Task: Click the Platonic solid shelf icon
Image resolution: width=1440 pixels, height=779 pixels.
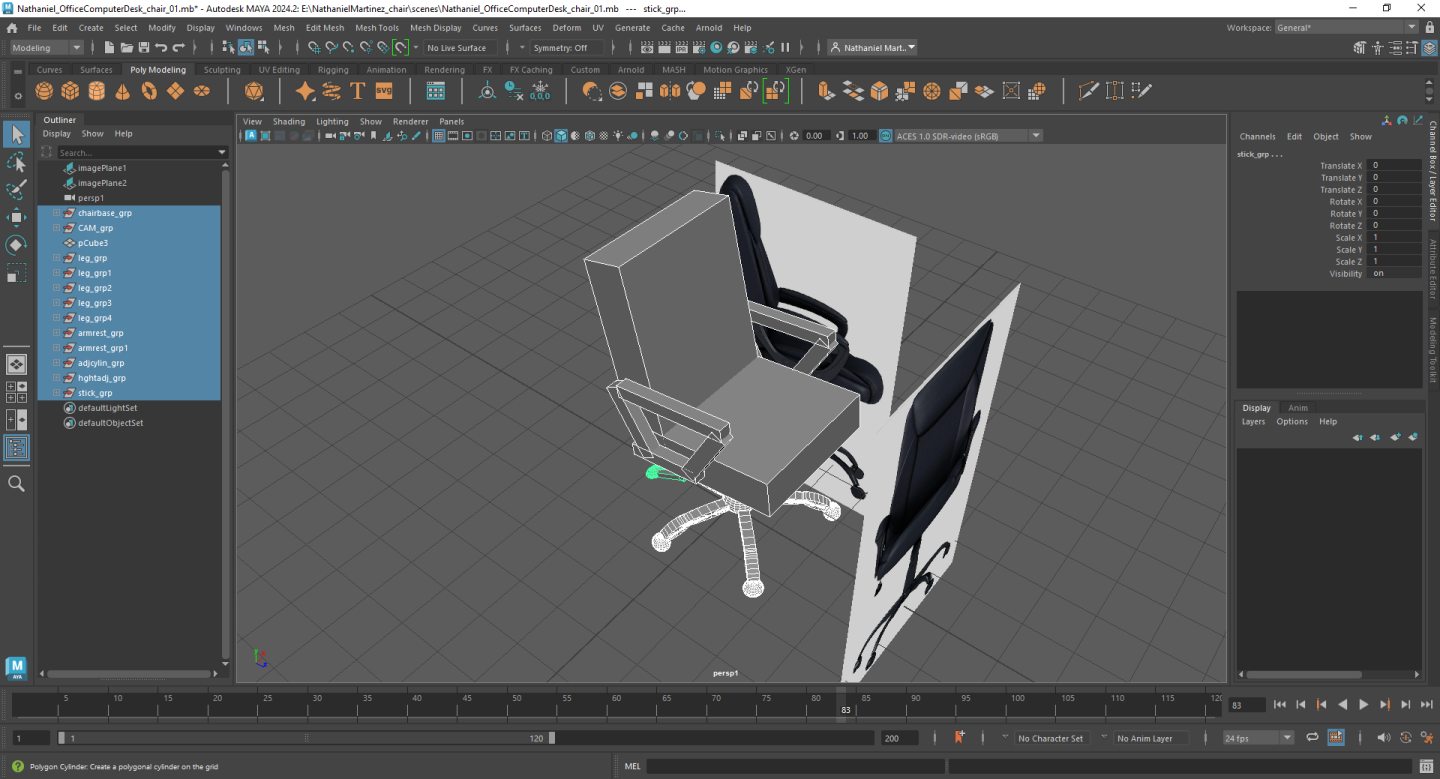Action: [254, 91]
